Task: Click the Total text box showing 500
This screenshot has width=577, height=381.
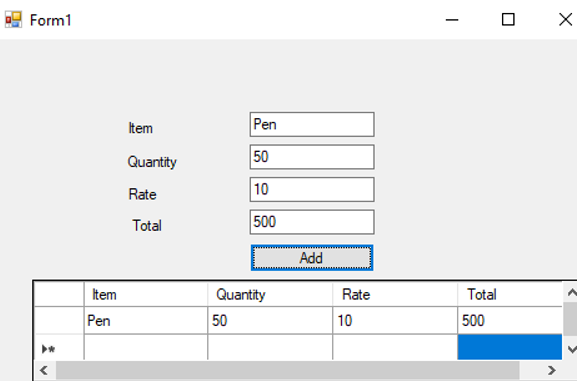Action: click(312, 222)
